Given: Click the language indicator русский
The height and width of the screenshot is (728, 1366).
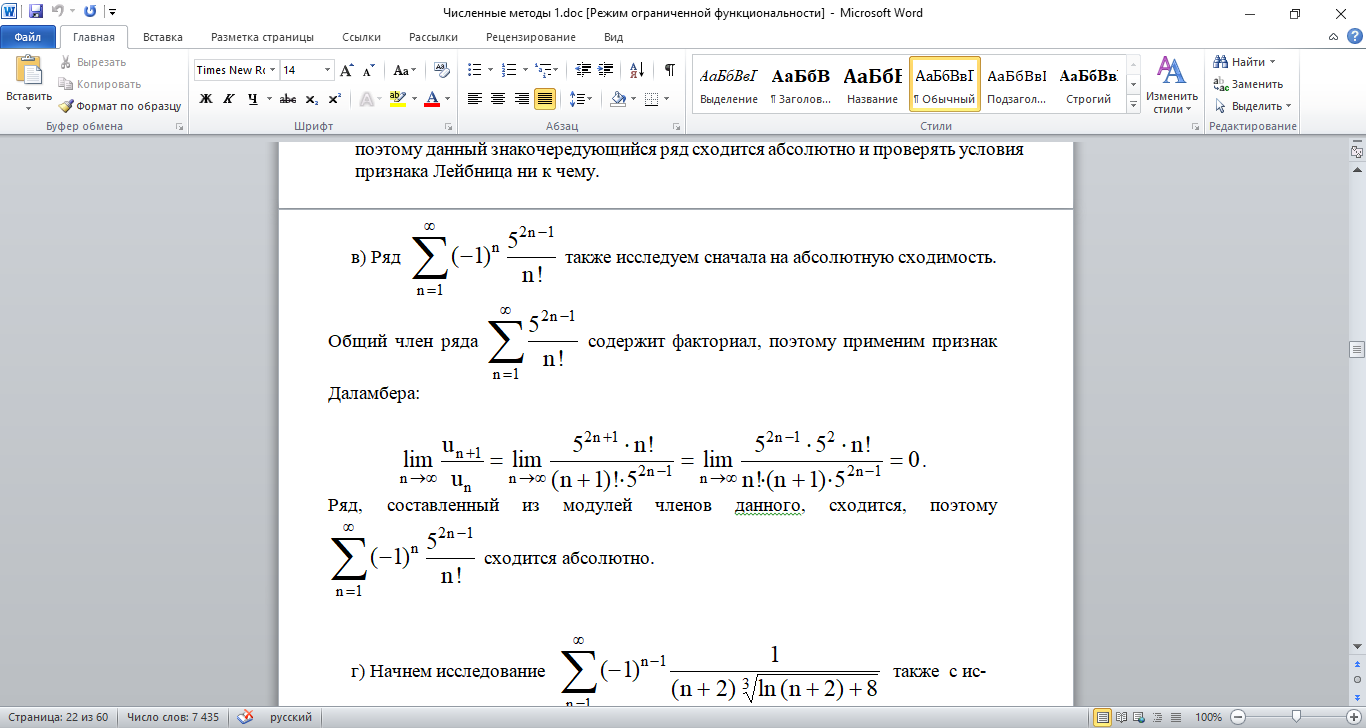Looking at the screenshot, I should (x=291, y=717).
